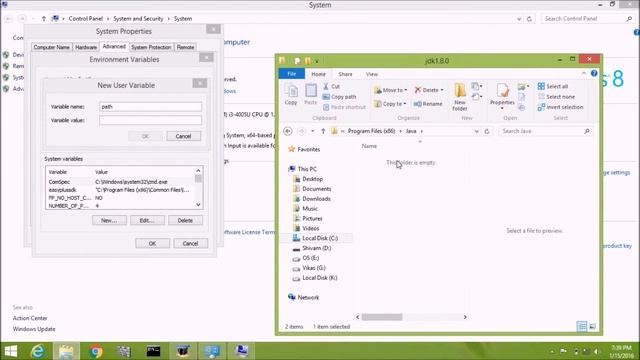Click the Name column header
Viewport: 640px width, 360px height.
(369, 146)
